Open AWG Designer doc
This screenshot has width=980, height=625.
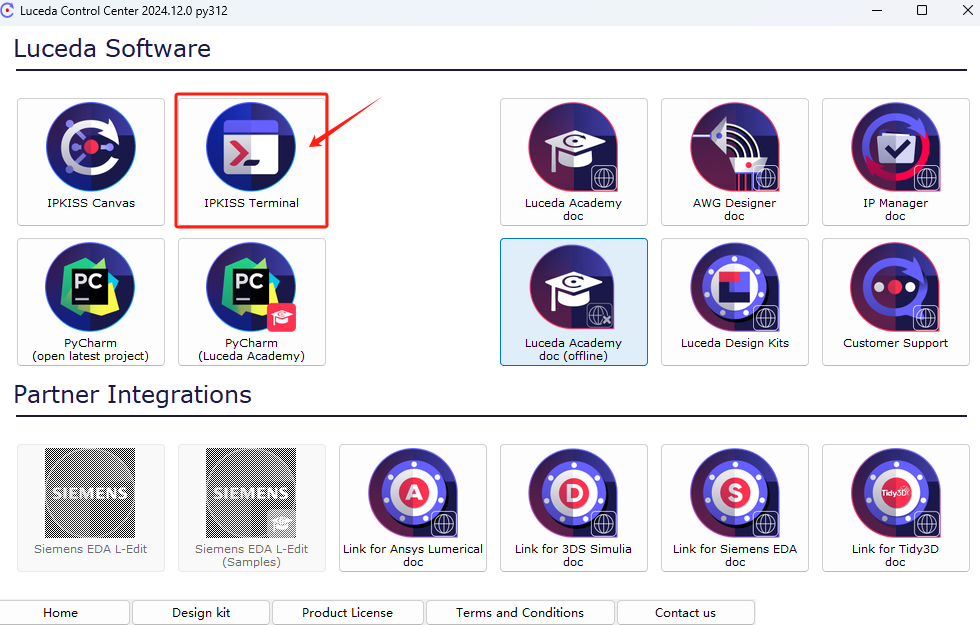734,162
